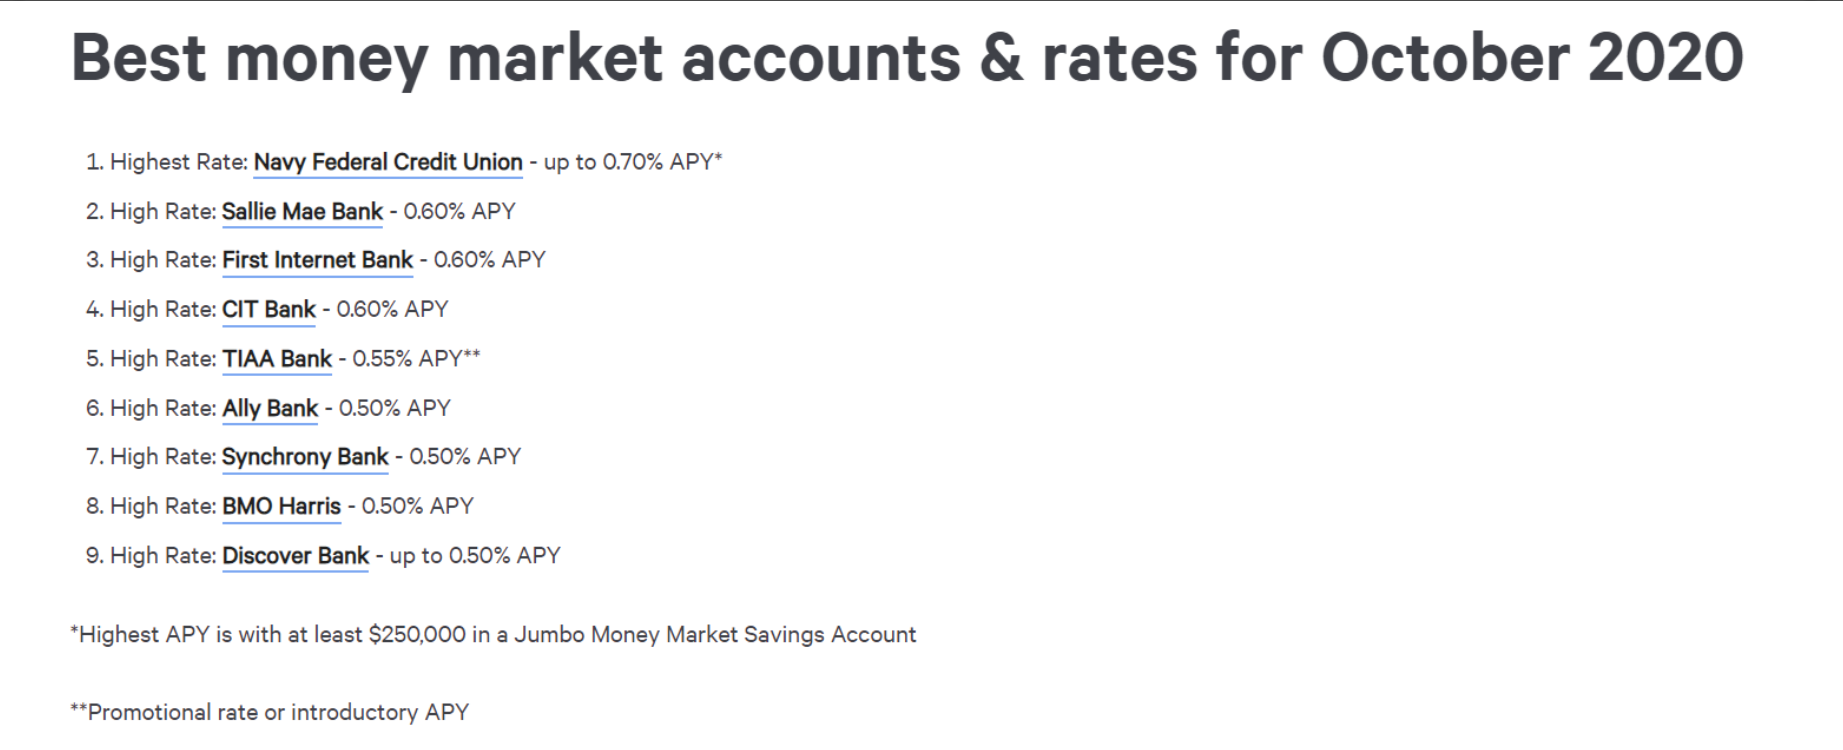Go to the Ally Bank link
Image resolution: width=1843 pixels, height=750 pixels.
point(270,408)
